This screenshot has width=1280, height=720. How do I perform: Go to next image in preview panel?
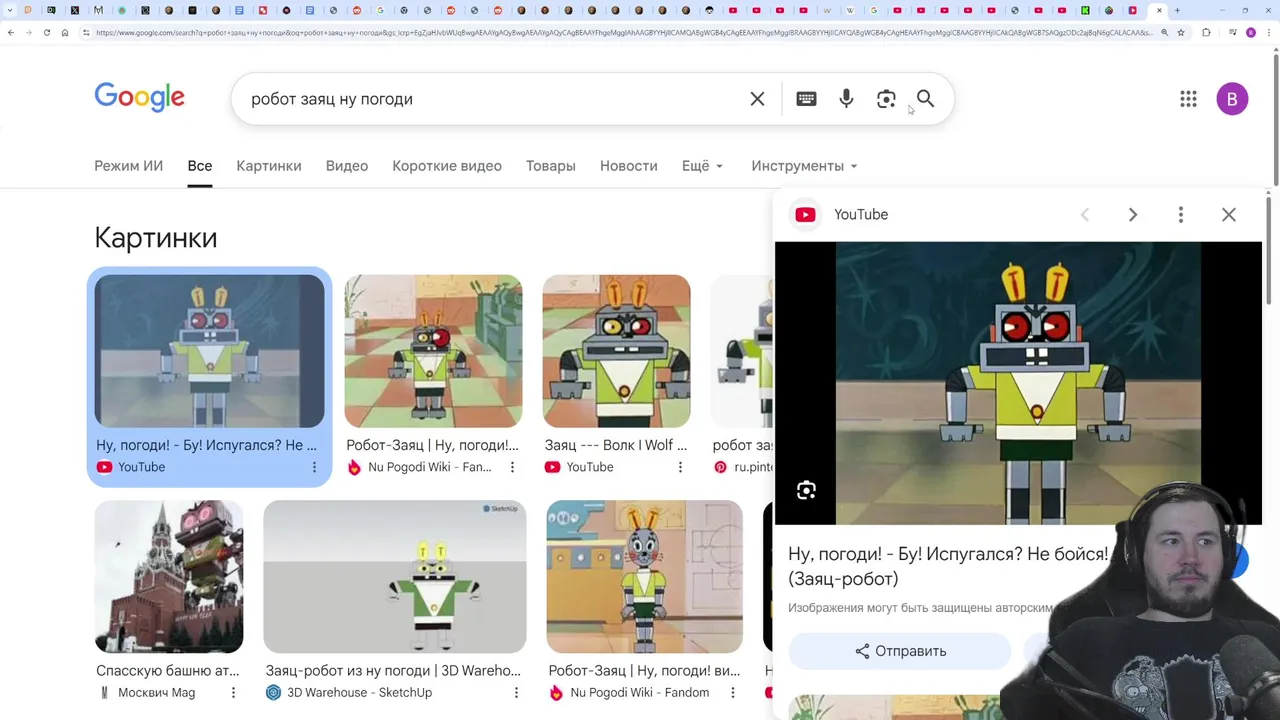[1133, 215]
